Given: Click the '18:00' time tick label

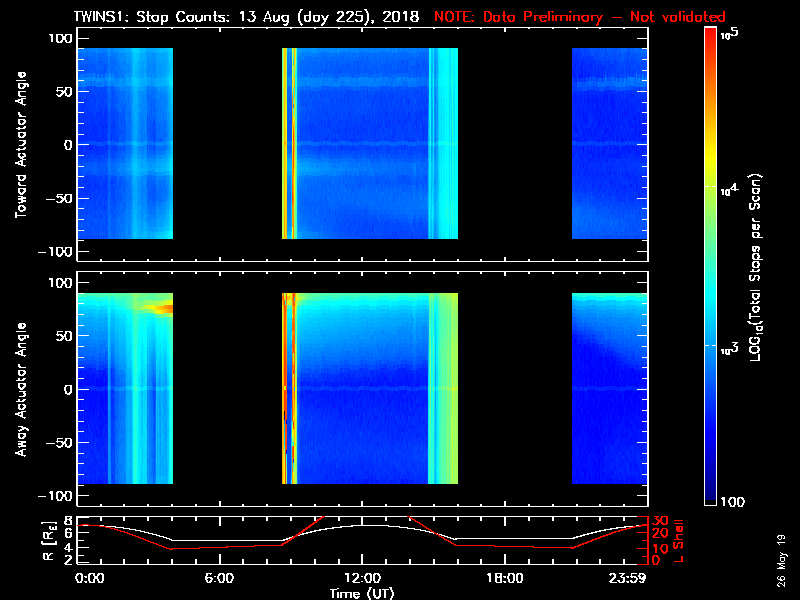Looking at the screenshot, I should [x=505, y=578].
